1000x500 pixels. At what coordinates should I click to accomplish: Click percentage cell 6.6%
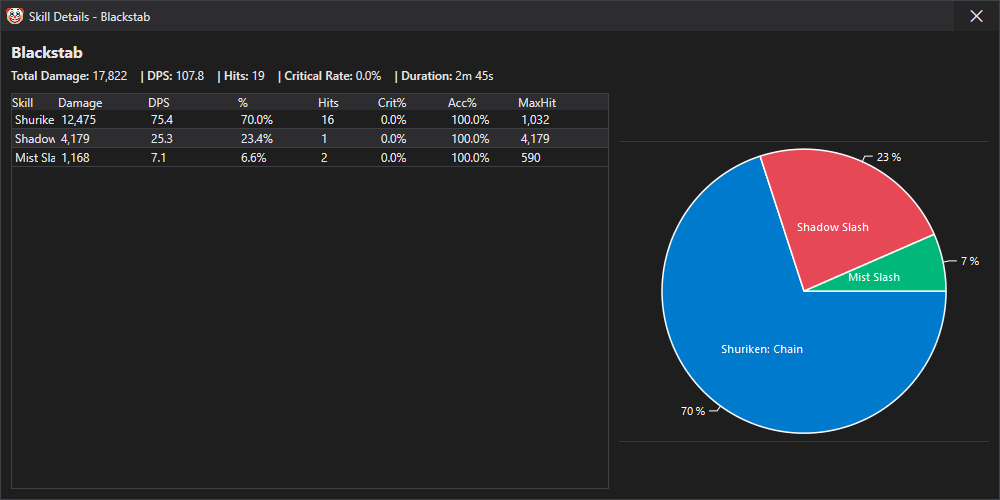pyautogui.click(x=253, y=158)
